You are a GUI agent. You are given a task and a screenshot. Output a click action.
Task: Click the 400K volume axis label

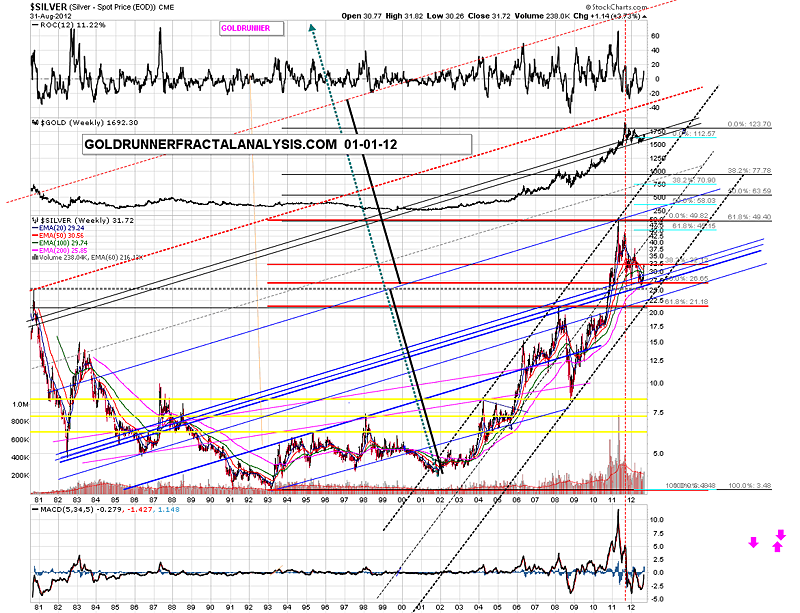(x=20, y=458)
